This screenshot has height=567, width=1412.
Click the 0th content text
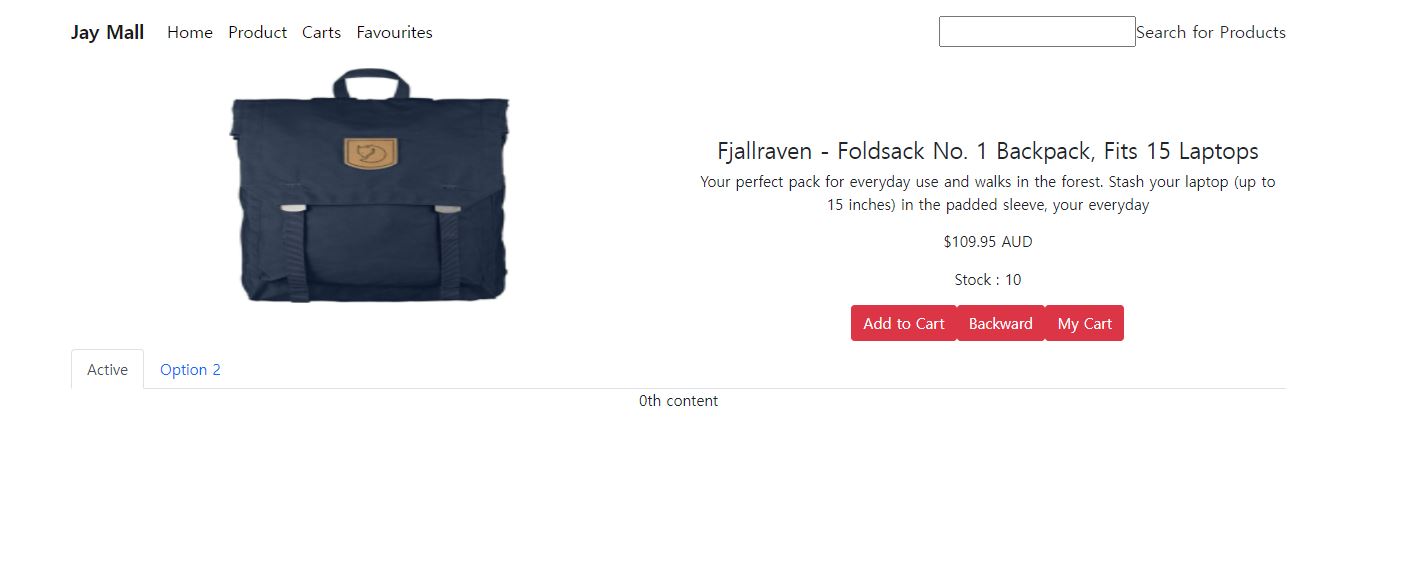[x=678, y=401]
